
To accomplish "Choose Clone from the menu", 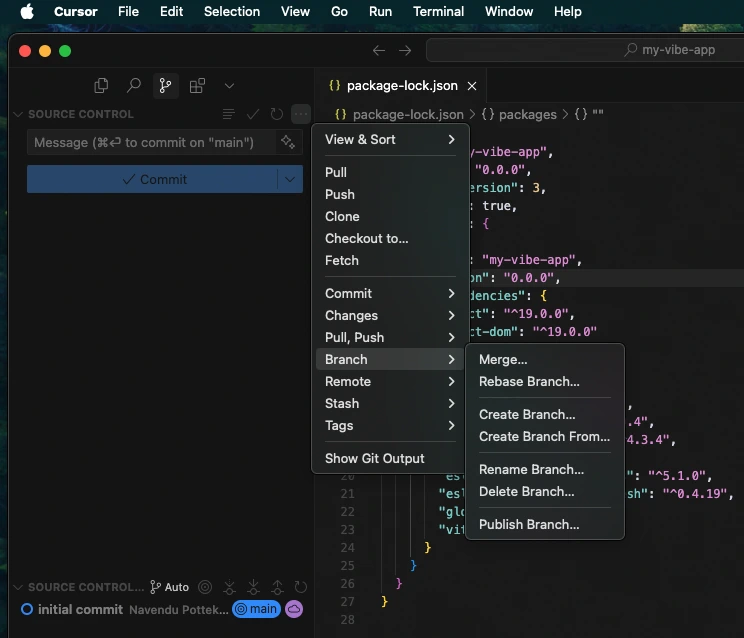I will coord(390,216).
